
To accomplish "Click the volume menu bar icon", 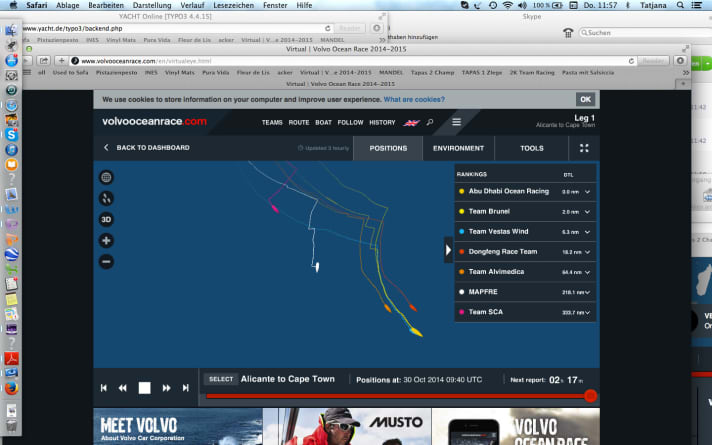I will [522, 5].
